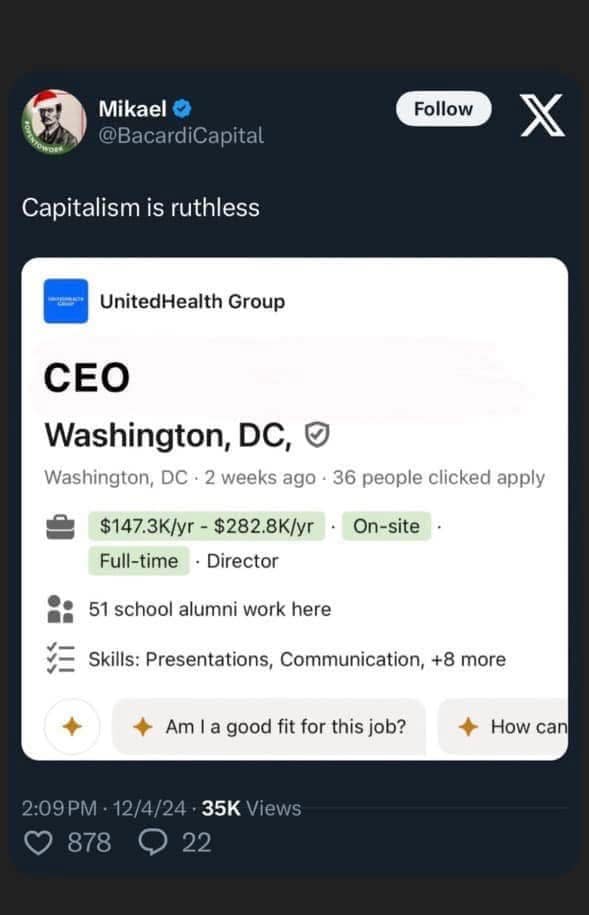This screenshot has height=915, width=589.
Task: Open replies via the comment bubble icon
Action: (x=152, y=843)
